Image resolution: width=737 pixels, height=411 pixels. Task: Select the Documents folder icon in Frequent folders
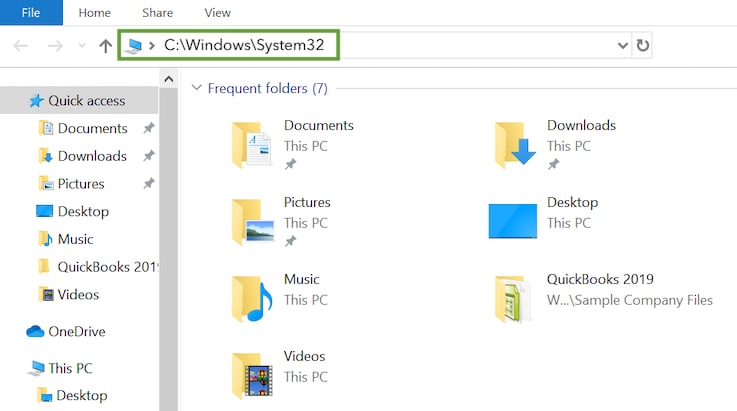click(252, 145)
